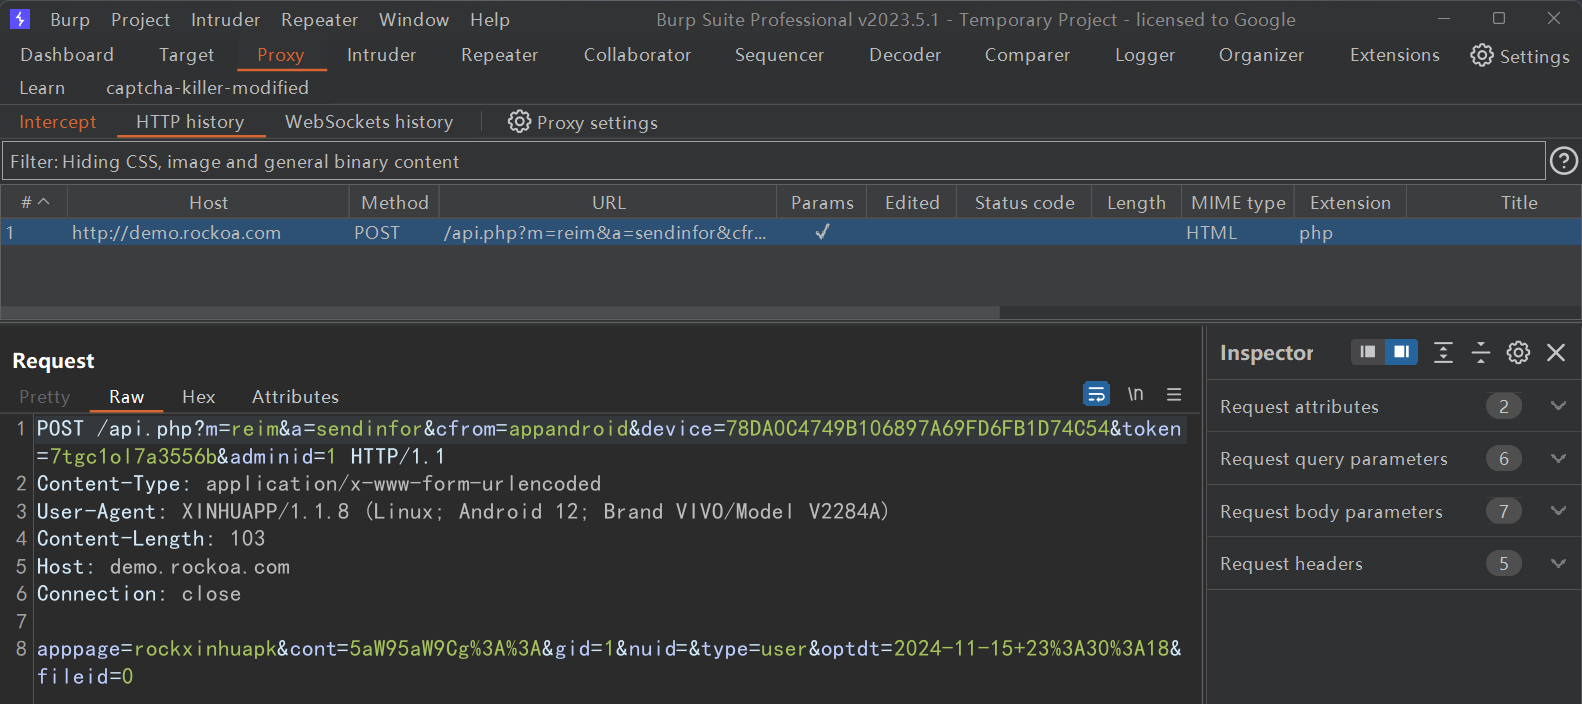Open Inspector settings gear icon

1518,352
